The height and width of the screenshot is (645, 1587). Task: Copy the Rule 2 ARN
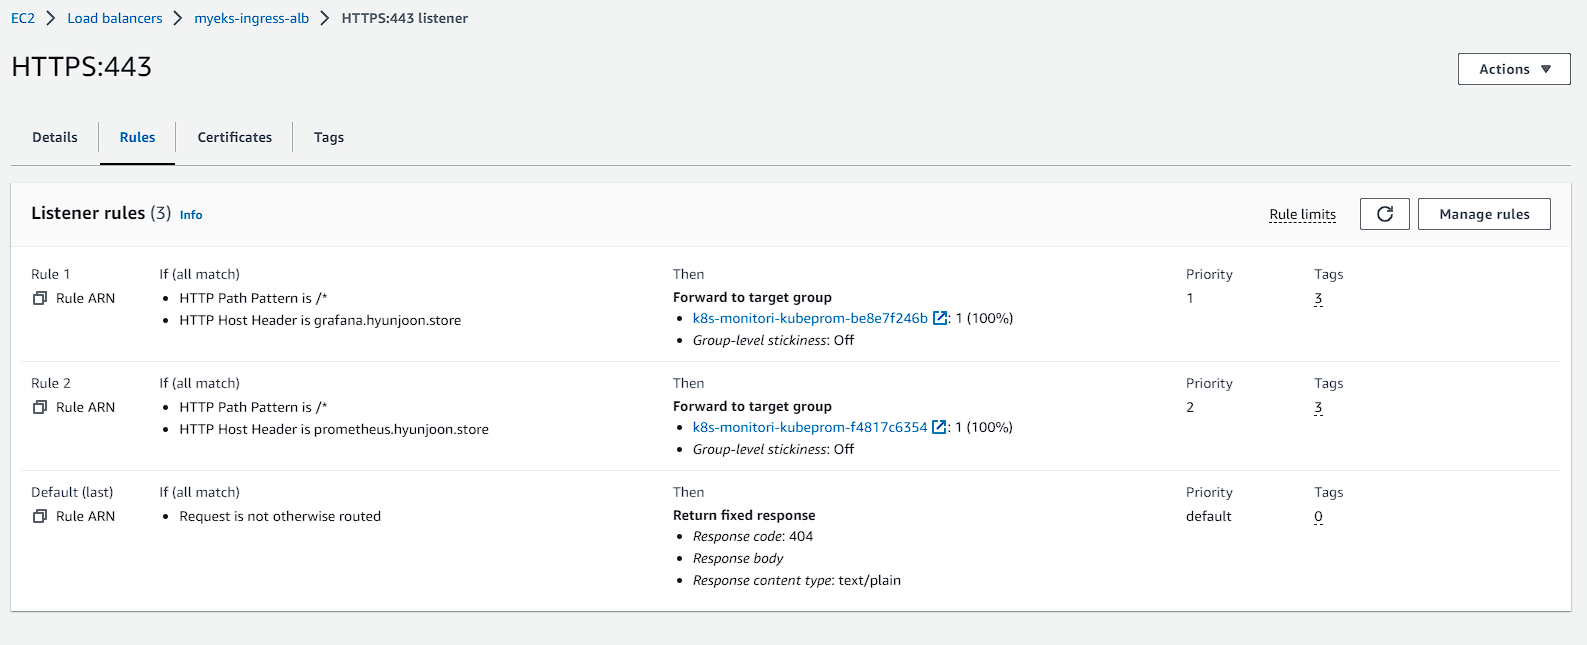click(40, 408)
